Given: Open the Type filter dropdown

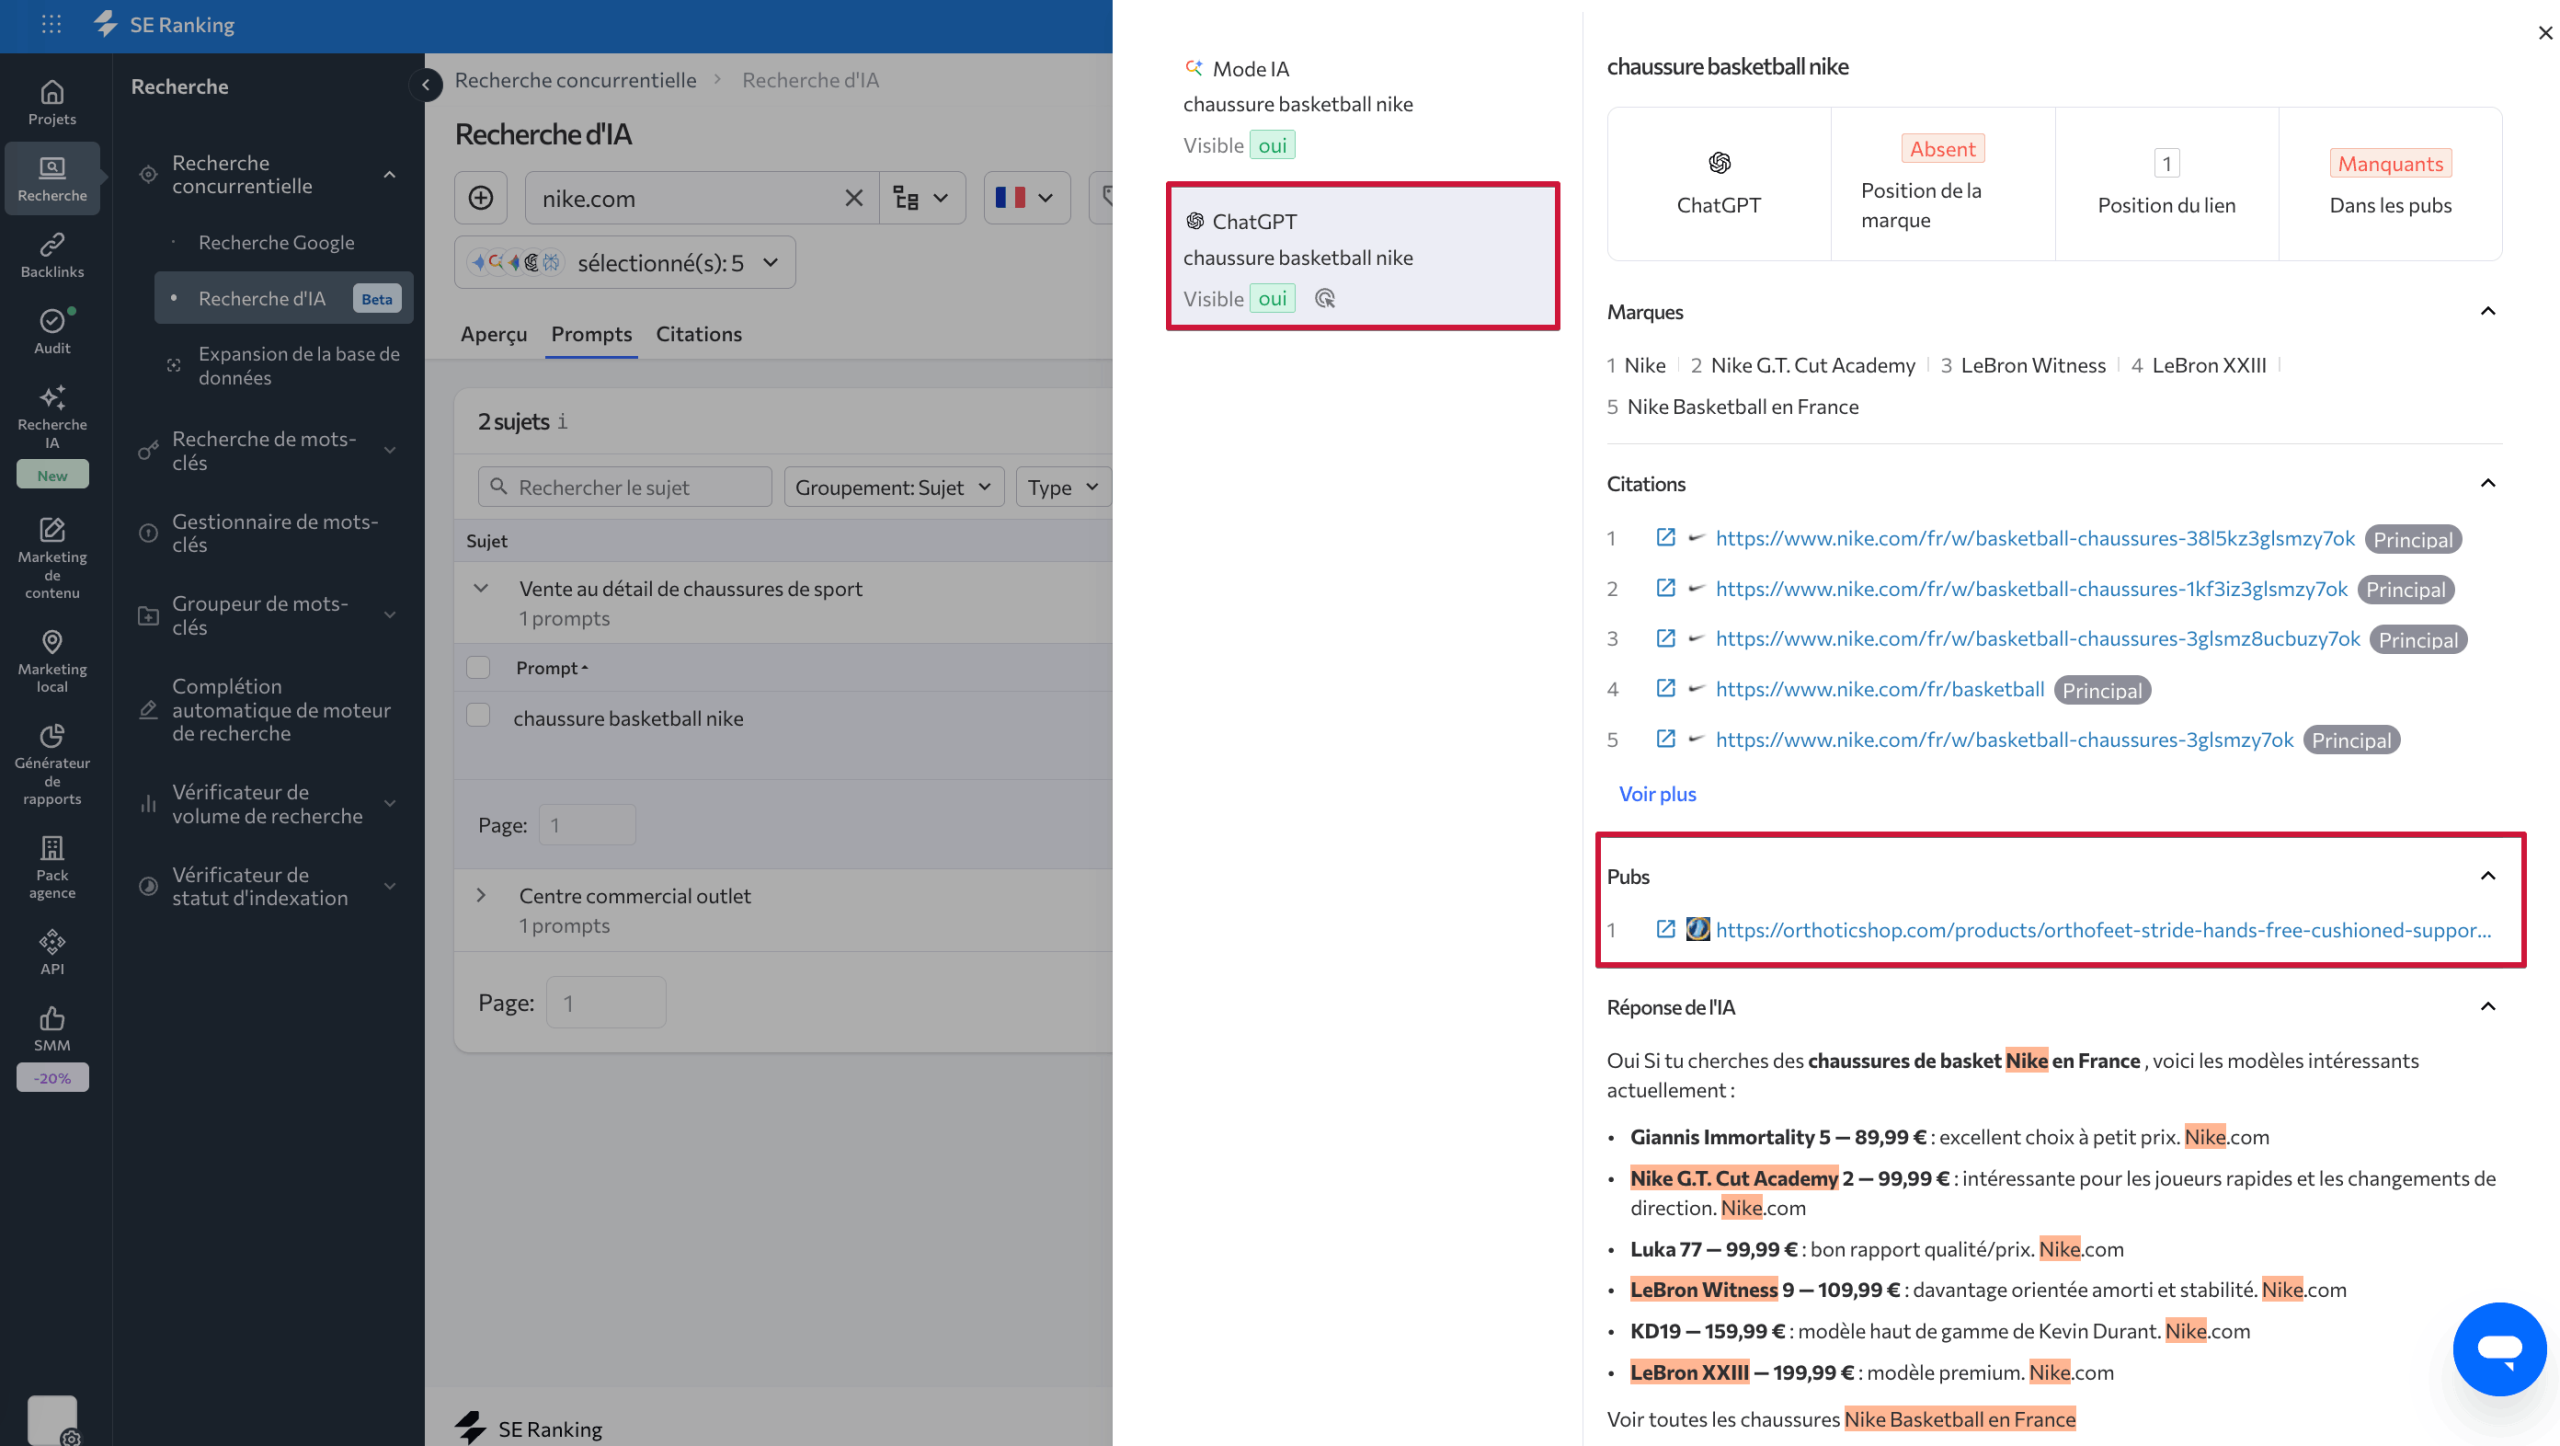Looking at the screenshot, I should [x=1063, y=487].
